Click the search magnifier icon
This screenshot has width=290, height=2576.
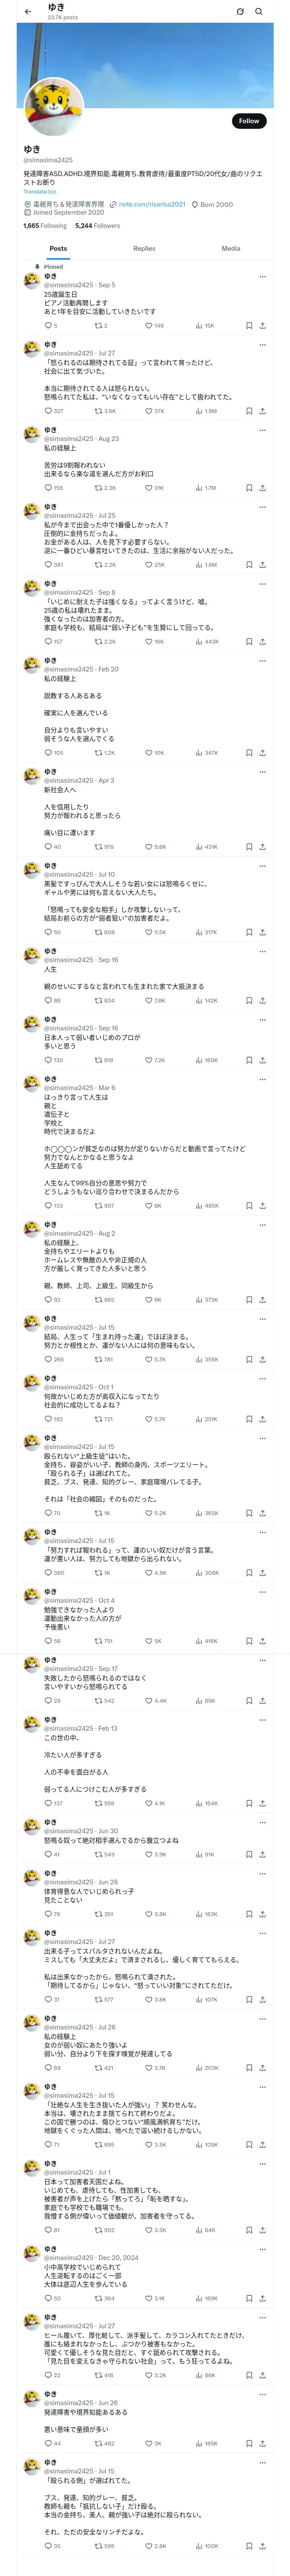259,12
